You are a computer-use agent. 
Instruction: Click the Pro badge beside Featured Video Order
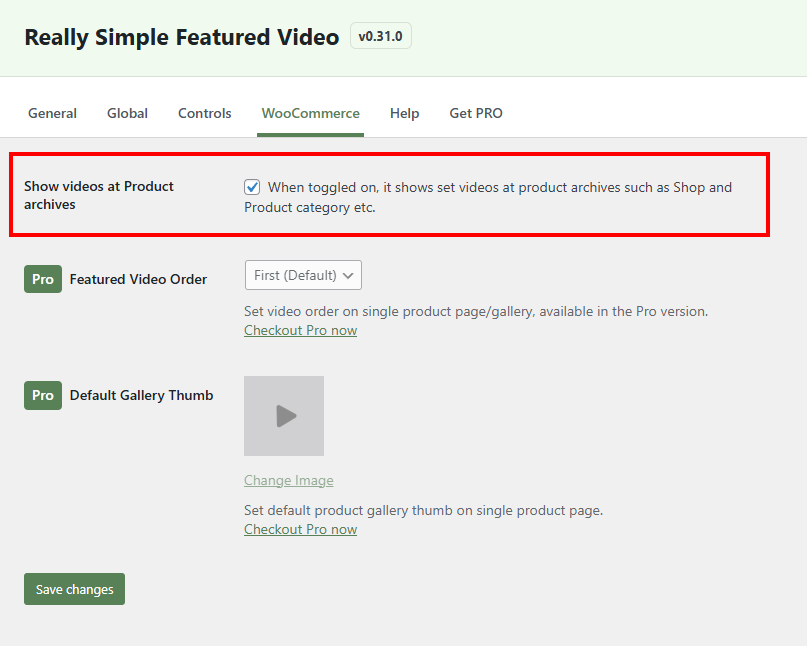[42, 279]
